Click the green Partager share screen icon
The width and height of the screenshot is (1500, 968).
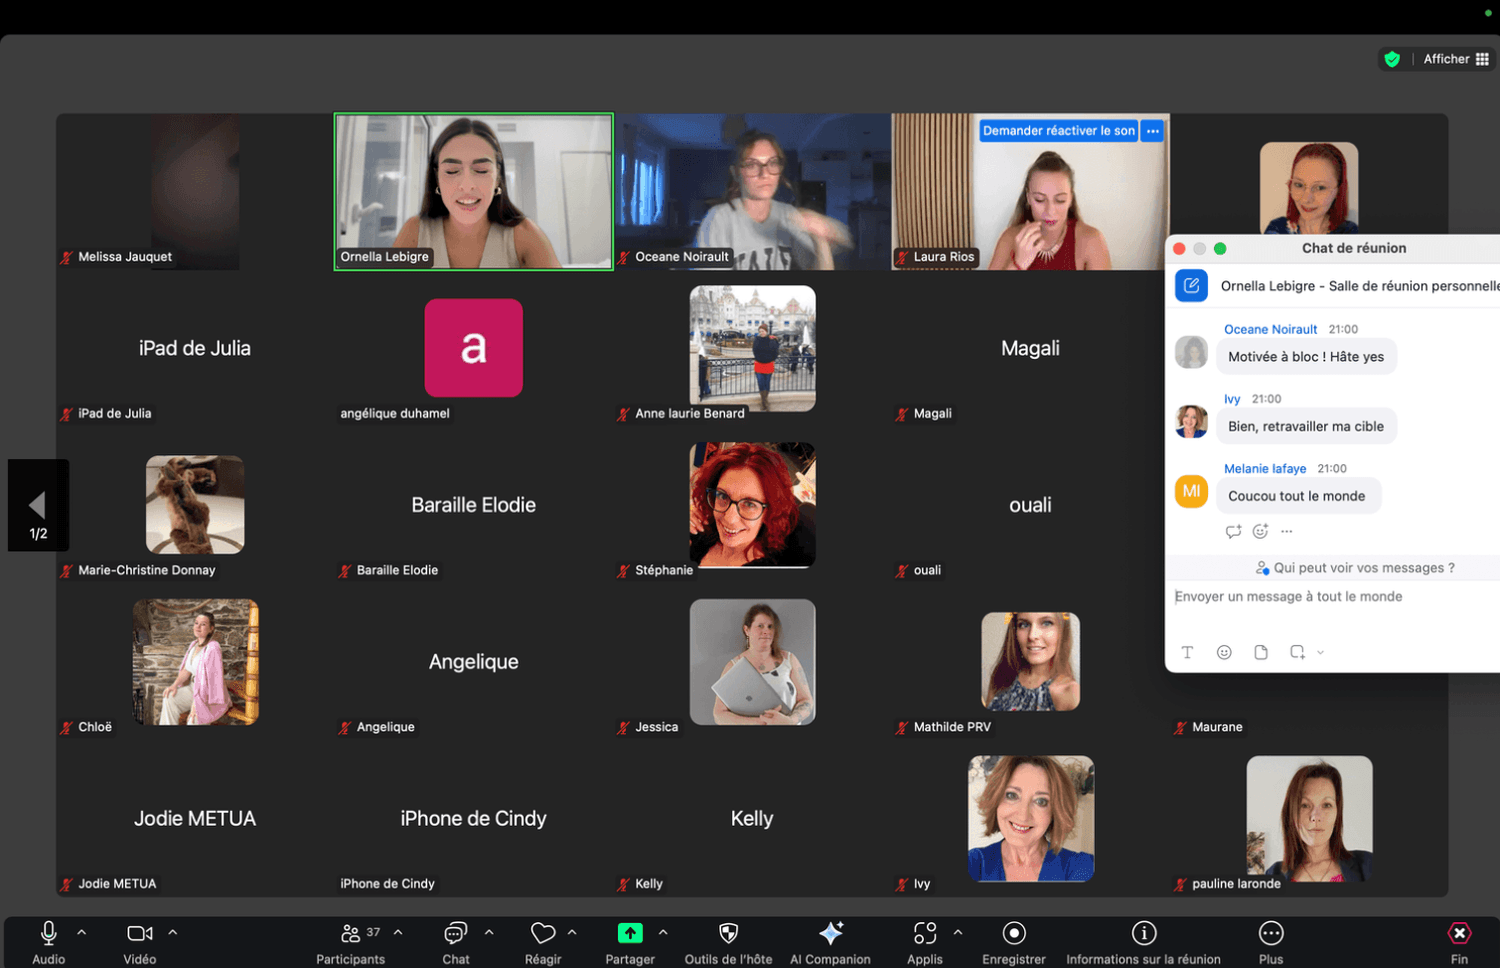tap(630, 933)
